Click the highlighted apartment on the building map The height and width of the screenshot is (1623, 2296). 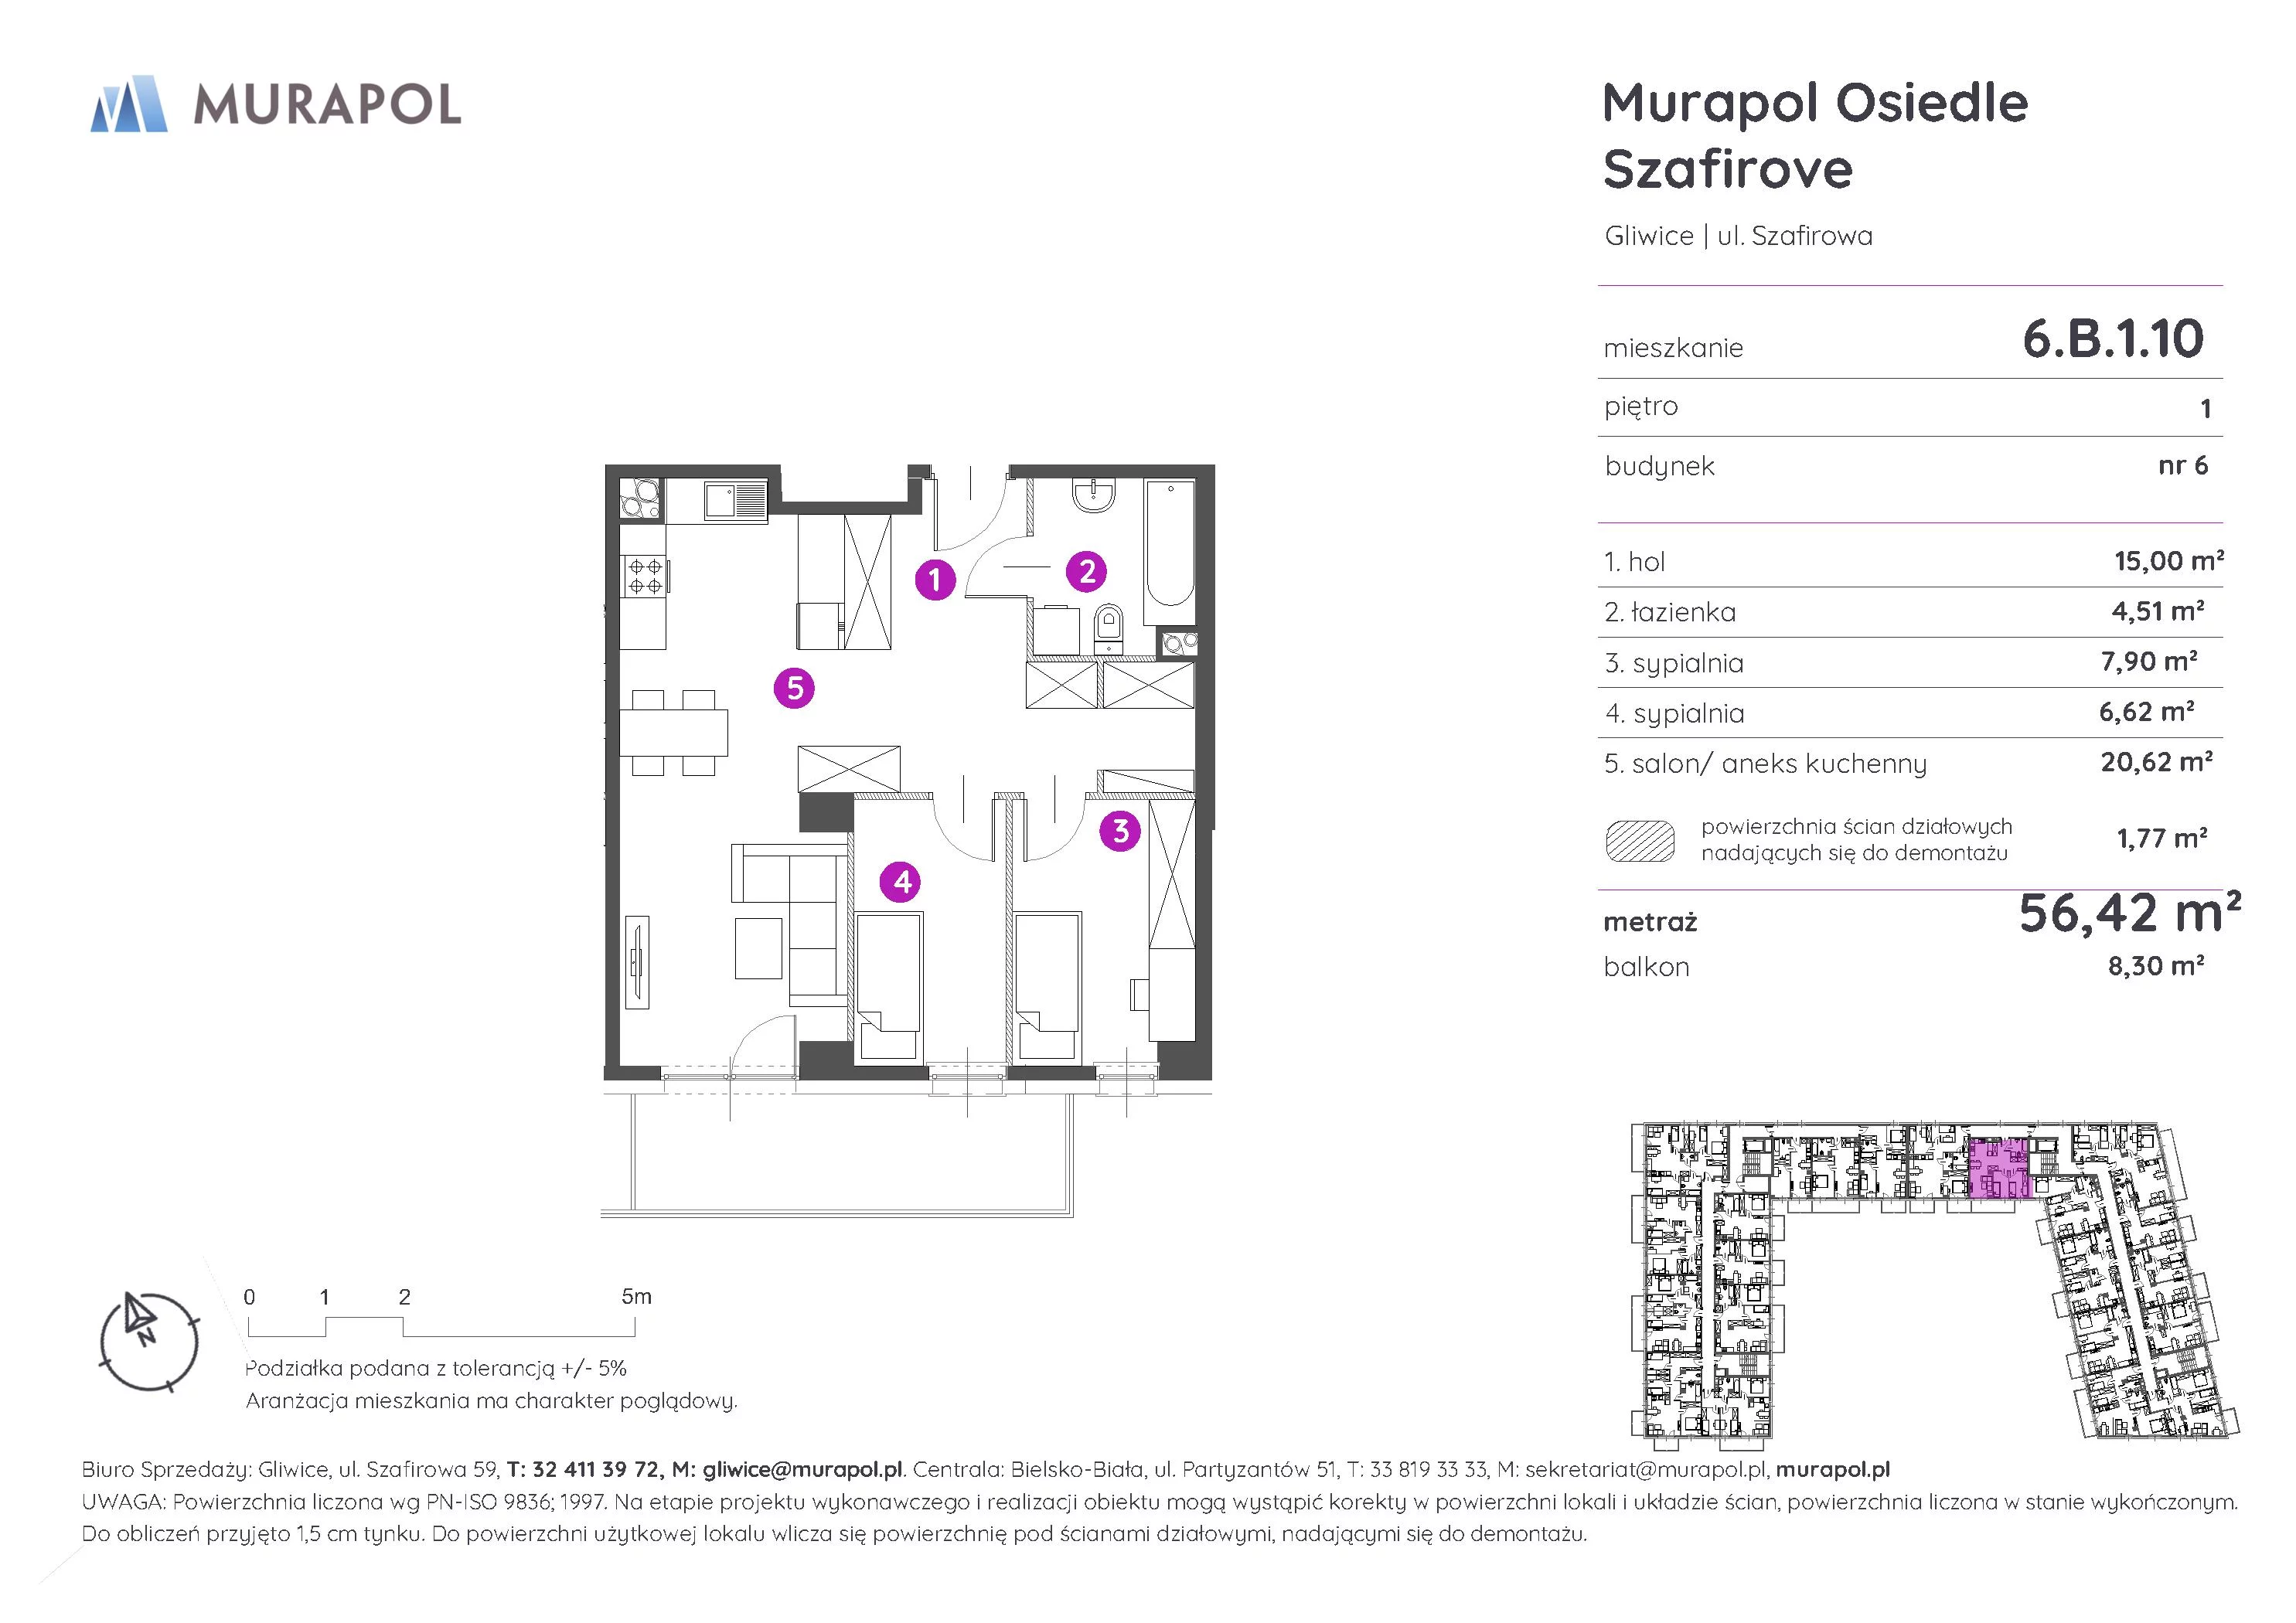(2000, 1169)
